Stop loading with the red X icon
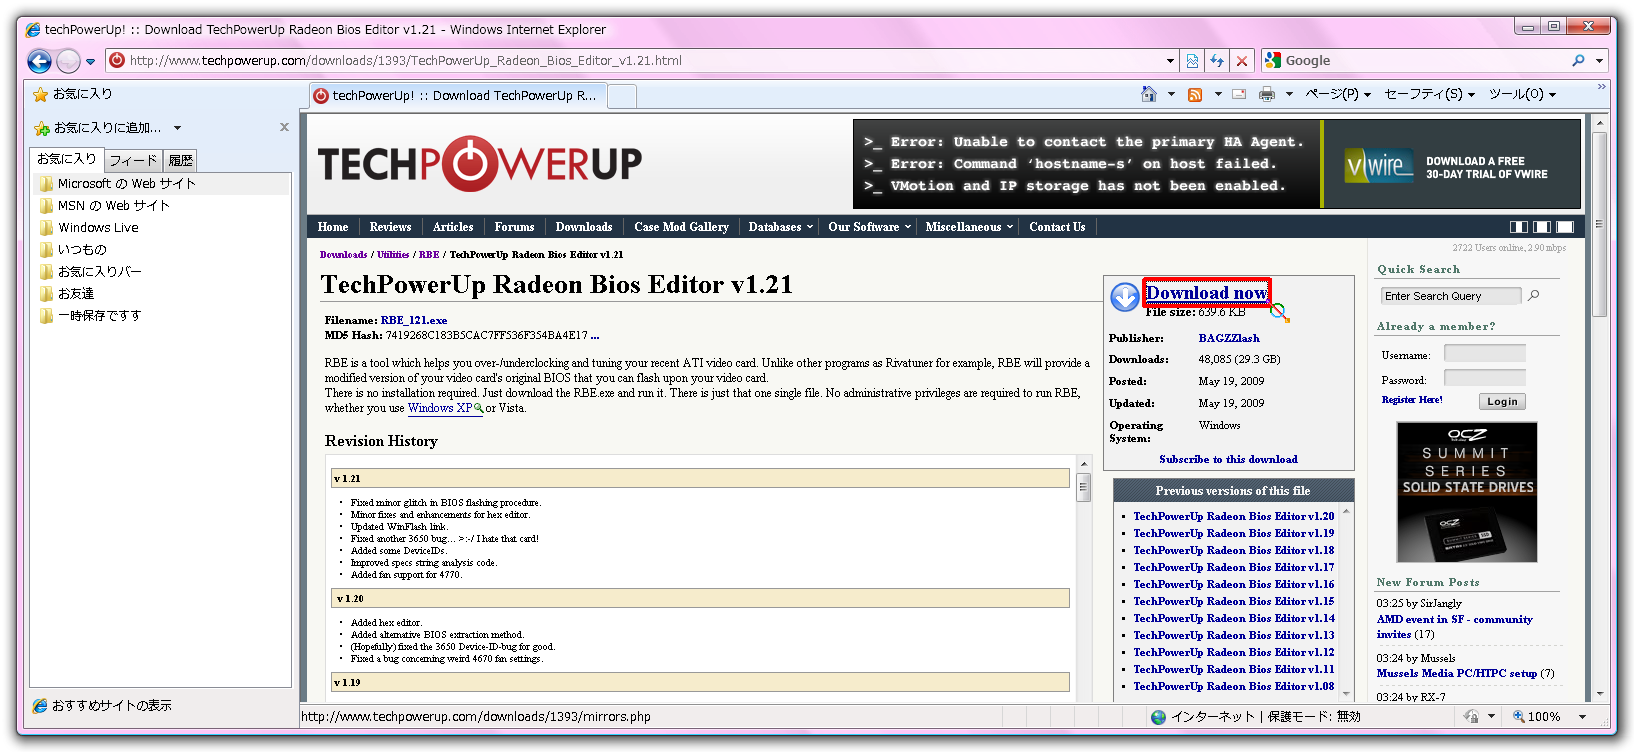The height and width of the screenshot is (752, 1634). pyautogui.click(x=1242, y=61)
